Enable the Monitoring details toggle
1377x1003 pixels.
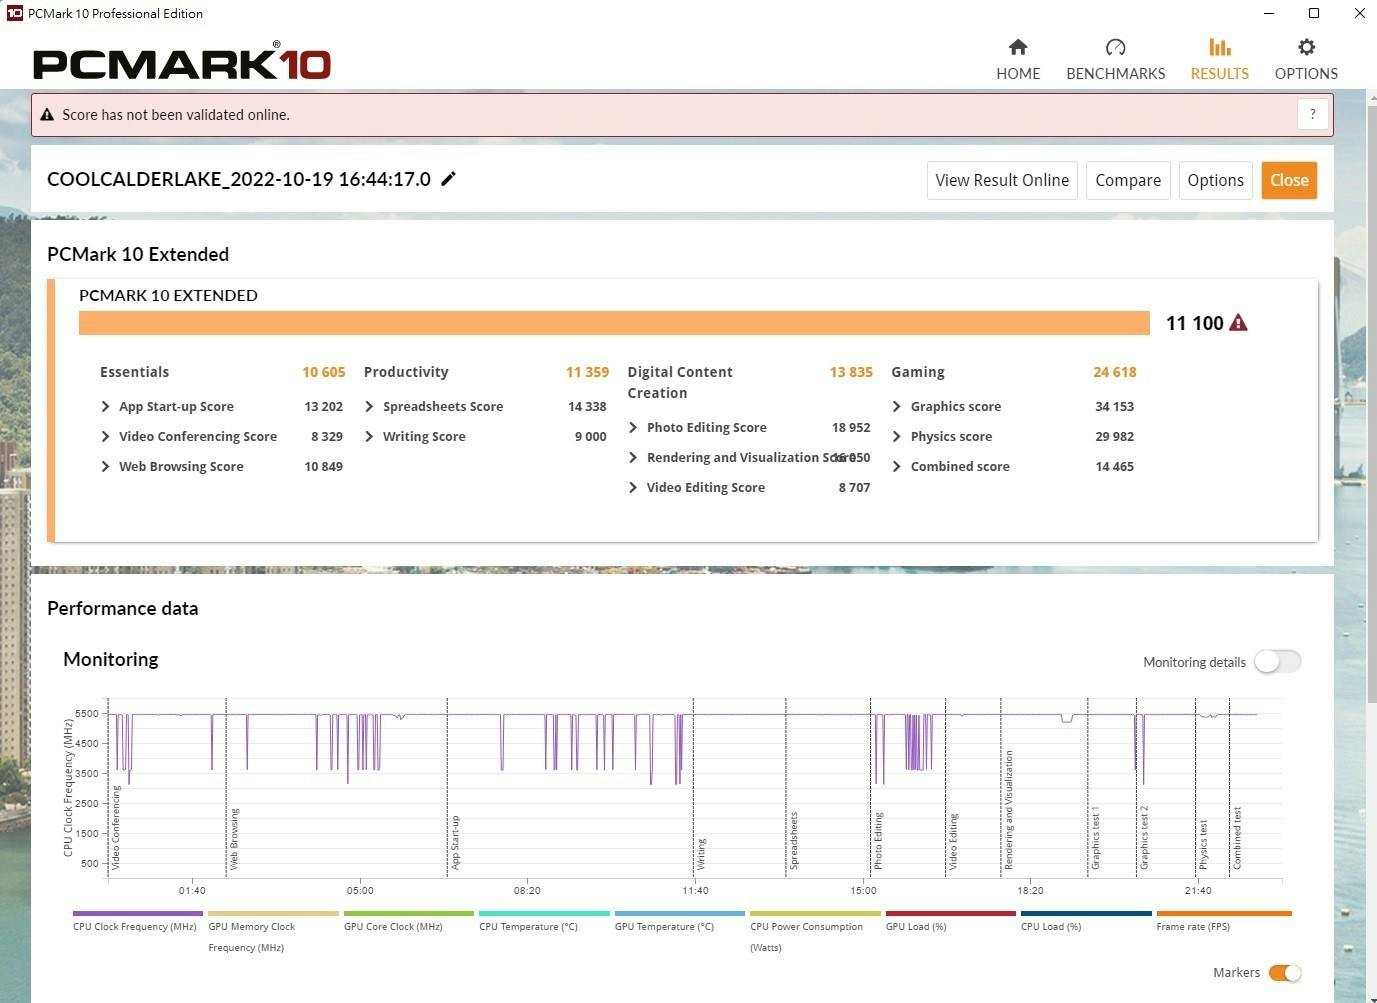tap(1277, 662)
